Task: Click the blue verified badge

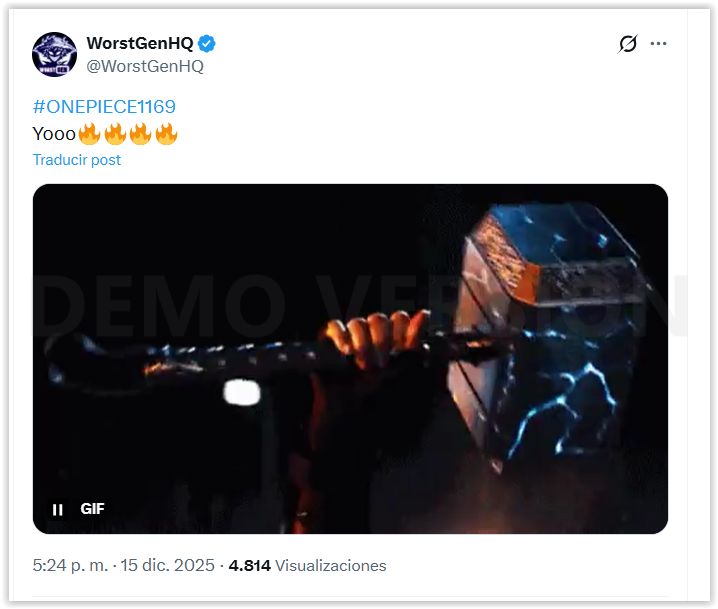Action: tap(207, 44)
